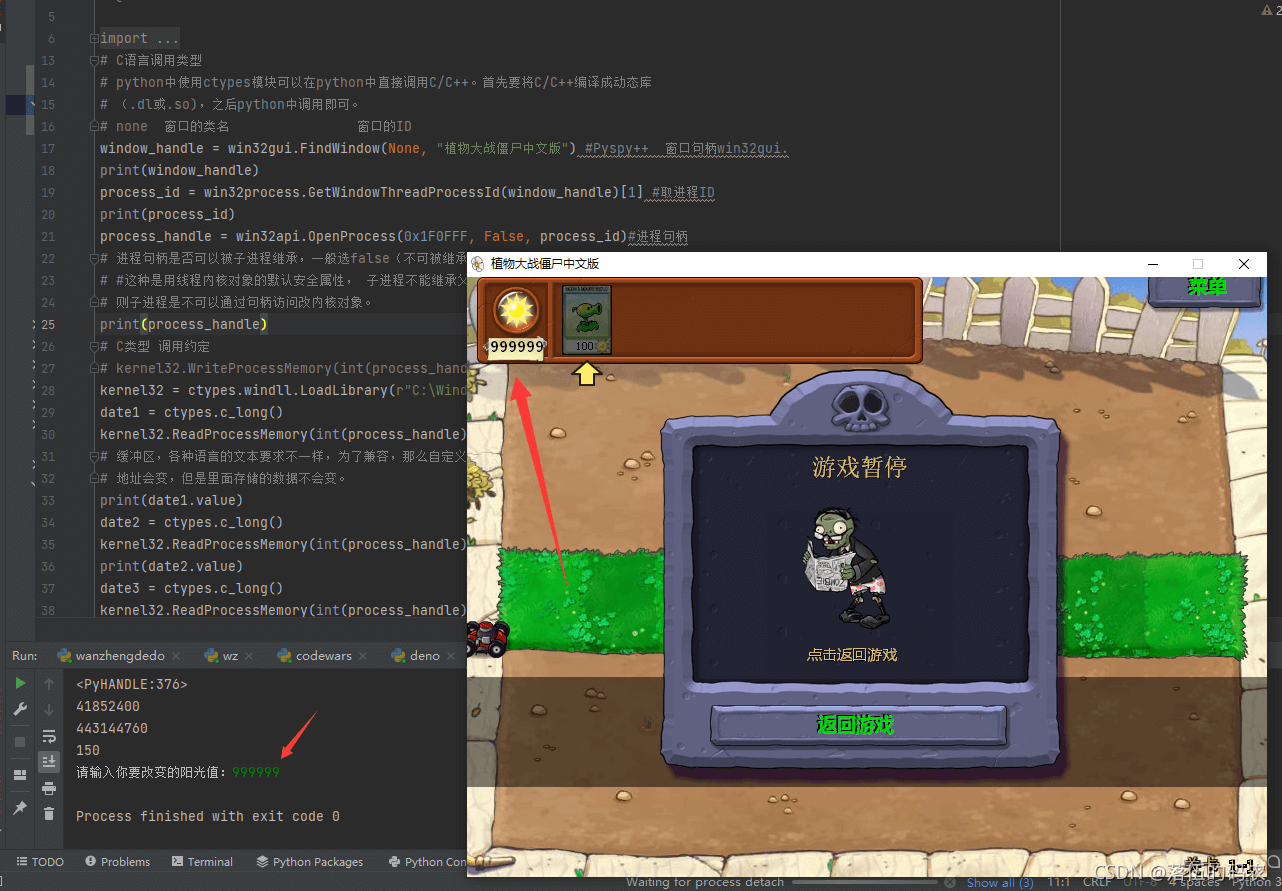
Task: Close the codewars run tab
Action: pyautogui.click(x=364, y=656)
